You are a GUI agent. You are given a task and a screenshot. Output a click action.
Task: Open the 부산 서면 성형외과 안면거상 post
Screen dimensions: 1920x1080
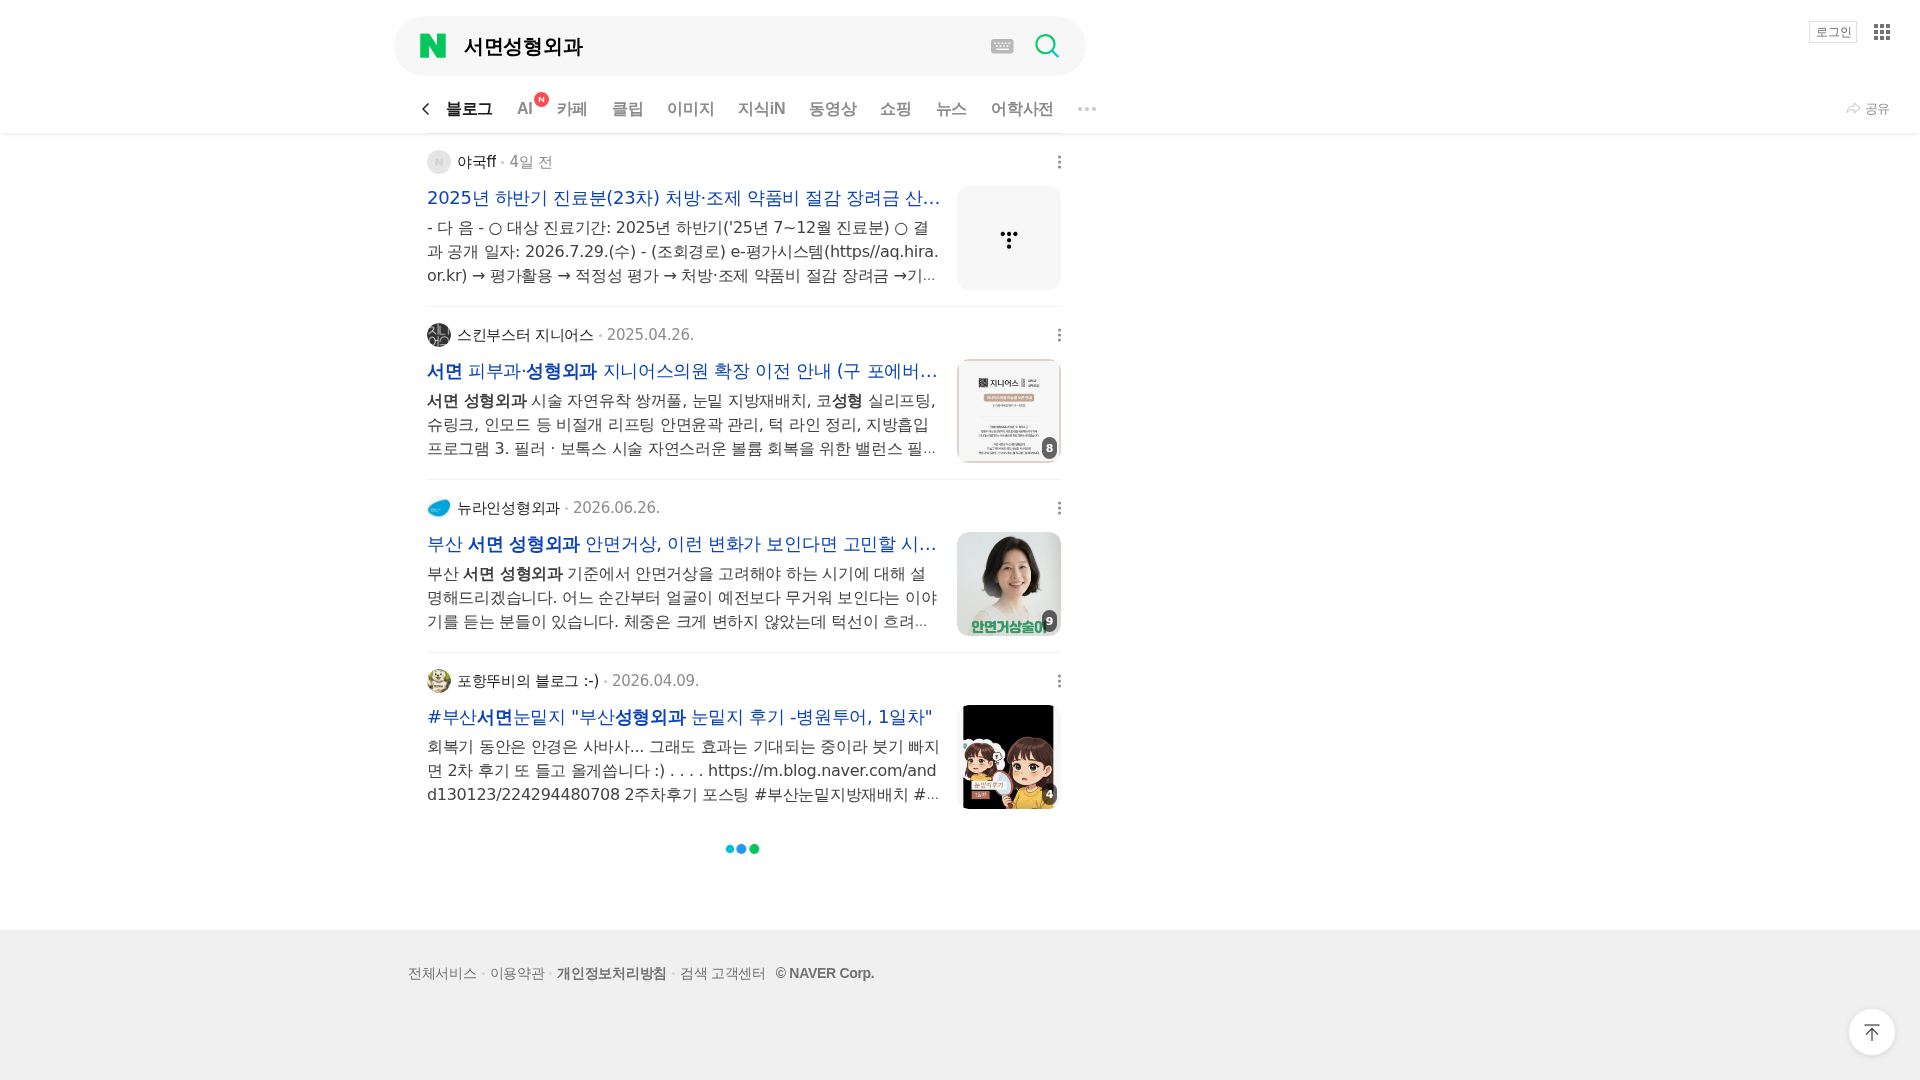[684, 544]
